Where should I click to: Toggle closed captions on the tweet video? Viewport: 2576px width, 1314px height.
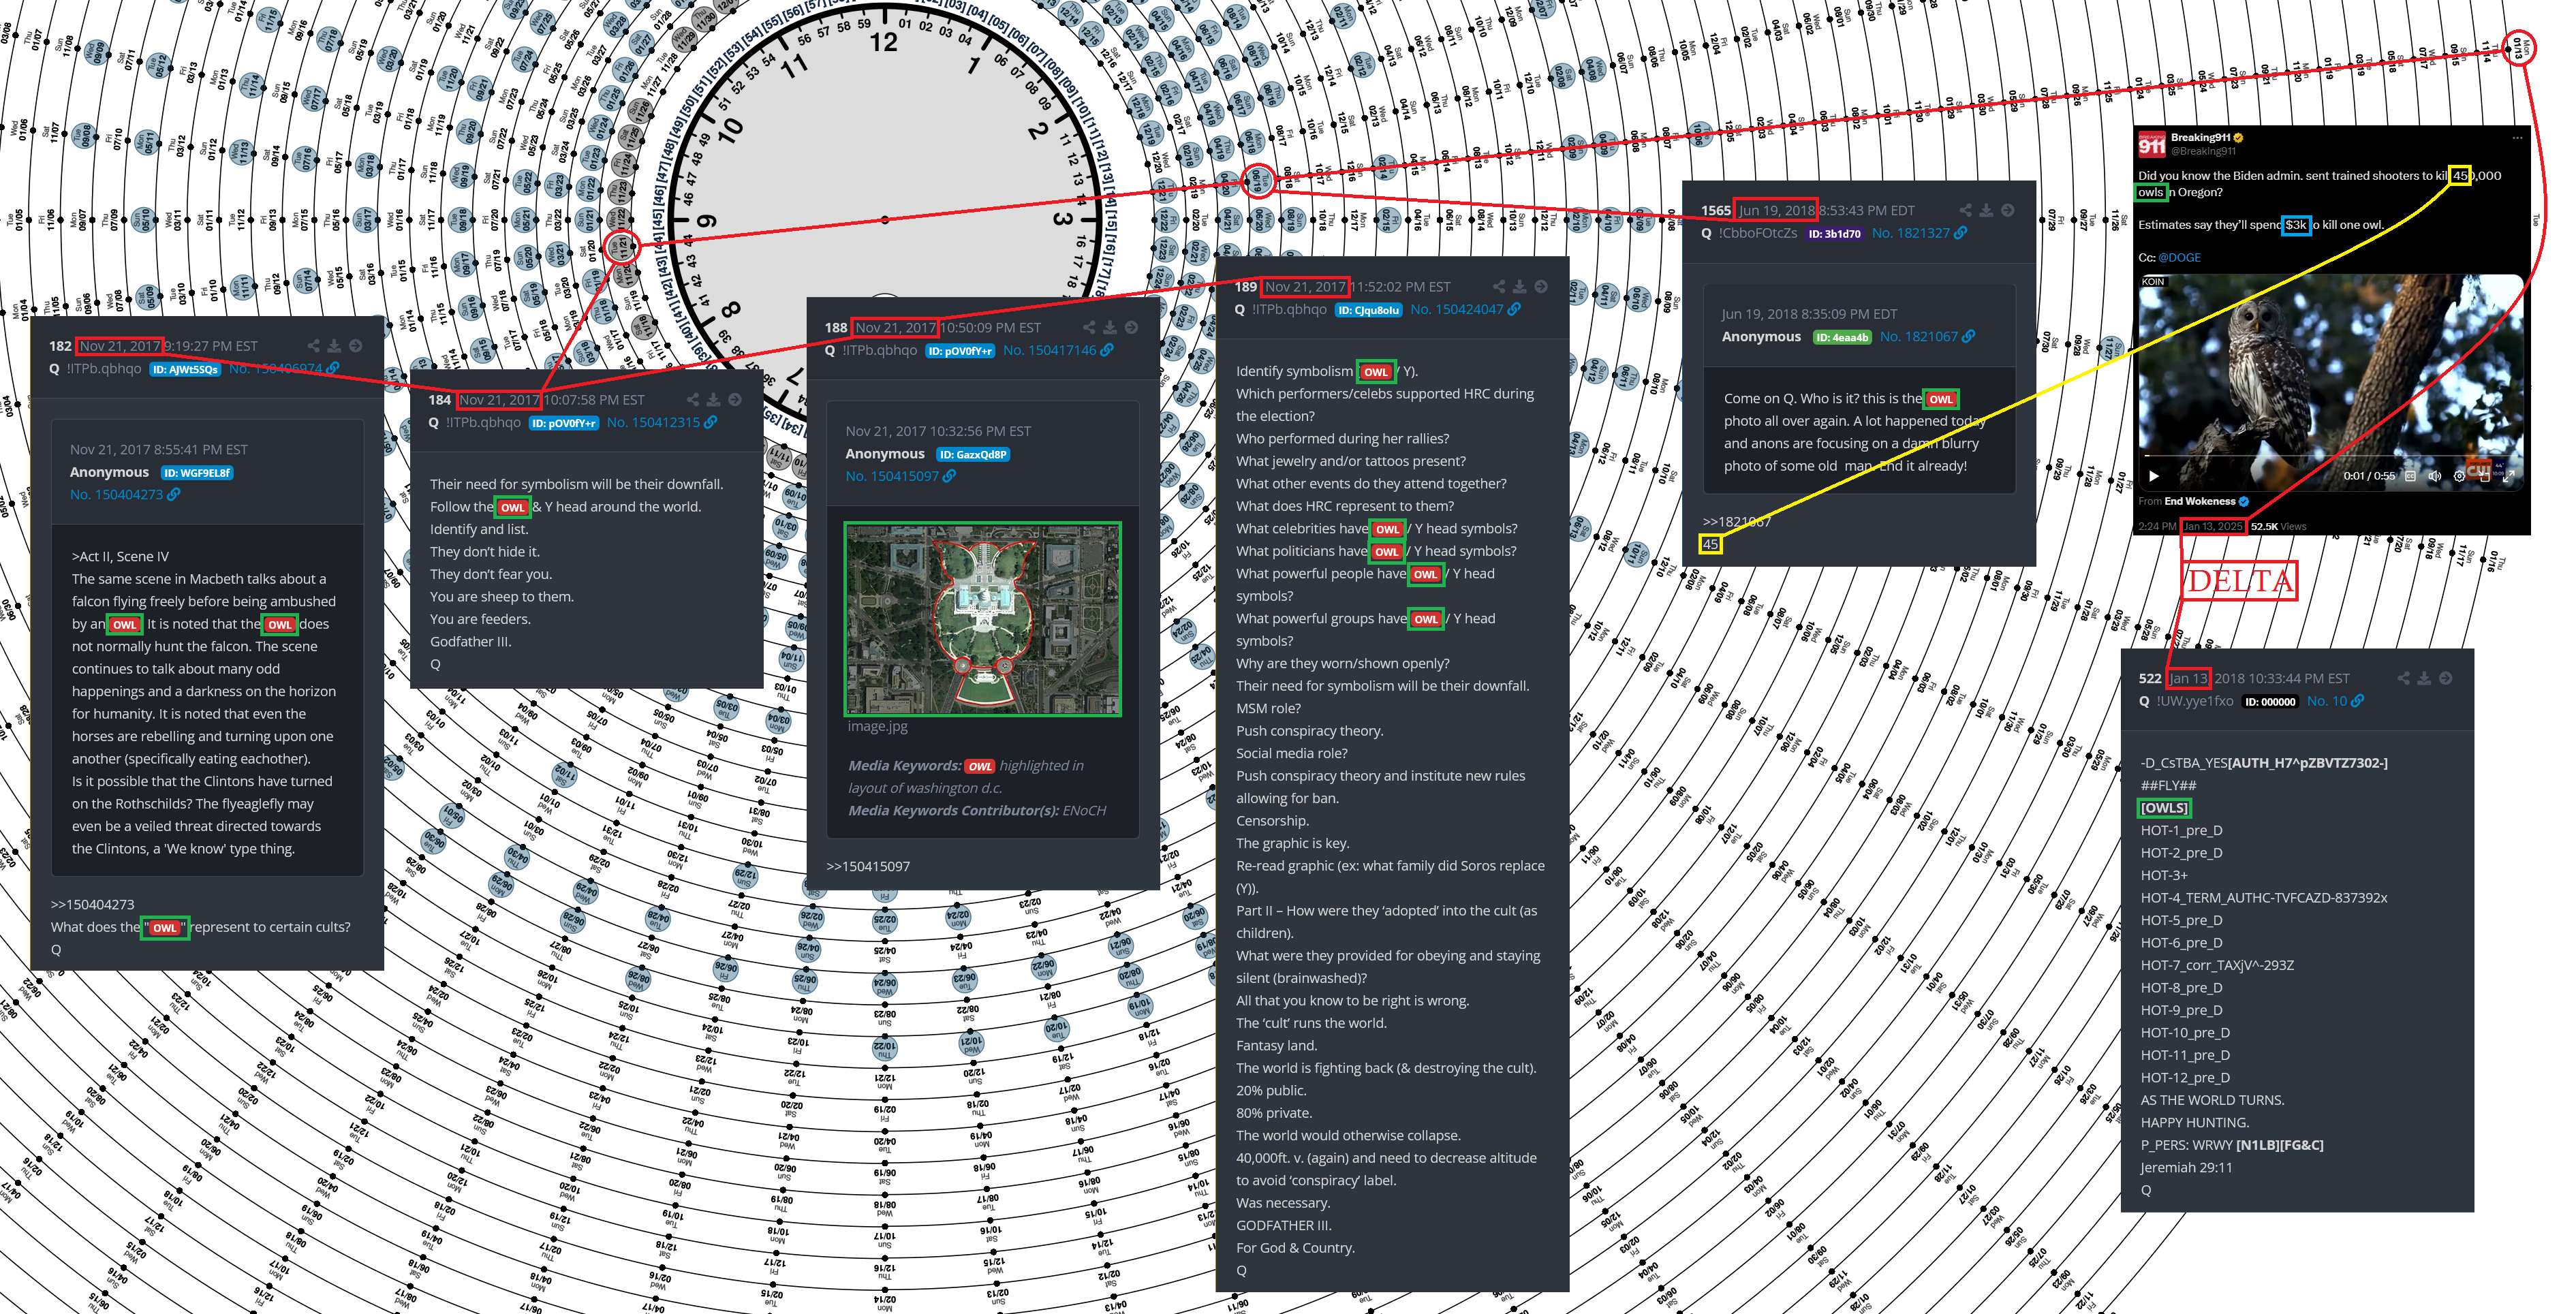2410,476
